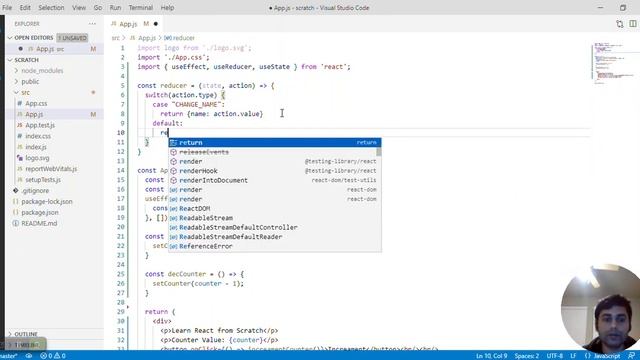Click the App.css file icon
The width and height of the screenshot is (640, 360).
20,103
